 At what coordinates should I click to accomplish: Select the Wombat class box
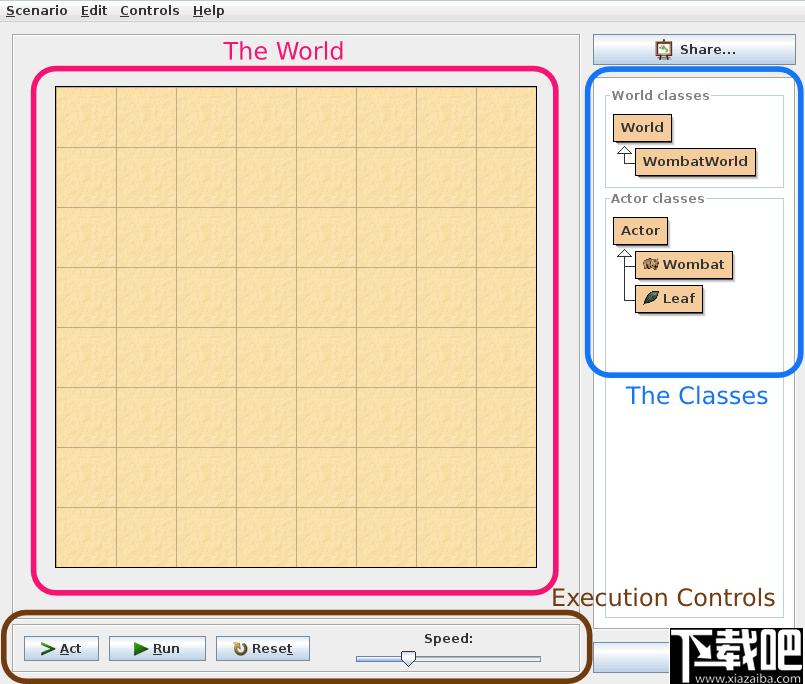684,265
